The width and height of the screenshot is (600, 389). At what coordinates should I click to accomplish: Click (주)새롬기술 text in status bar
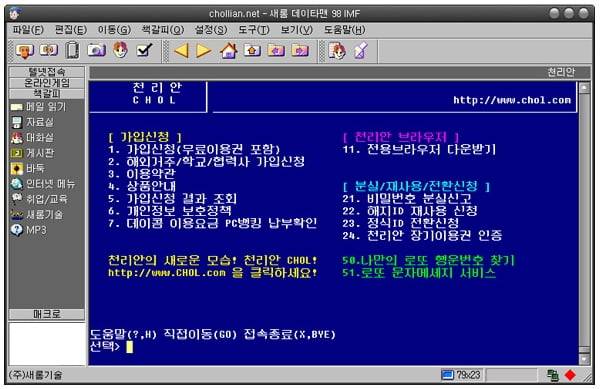pyautogui.click(x=35, y=375)
